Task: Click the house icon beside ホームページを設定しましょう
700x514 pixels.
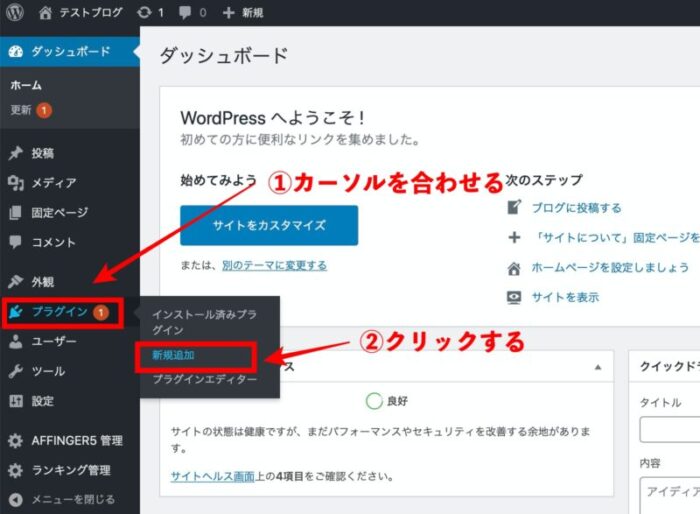Action: tap(514, 268)
